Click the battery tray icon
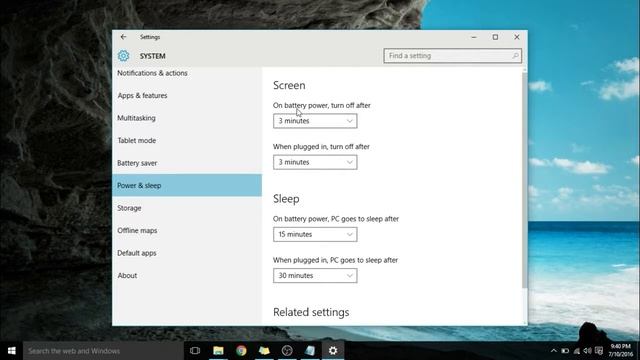 (x=565, y=351)
